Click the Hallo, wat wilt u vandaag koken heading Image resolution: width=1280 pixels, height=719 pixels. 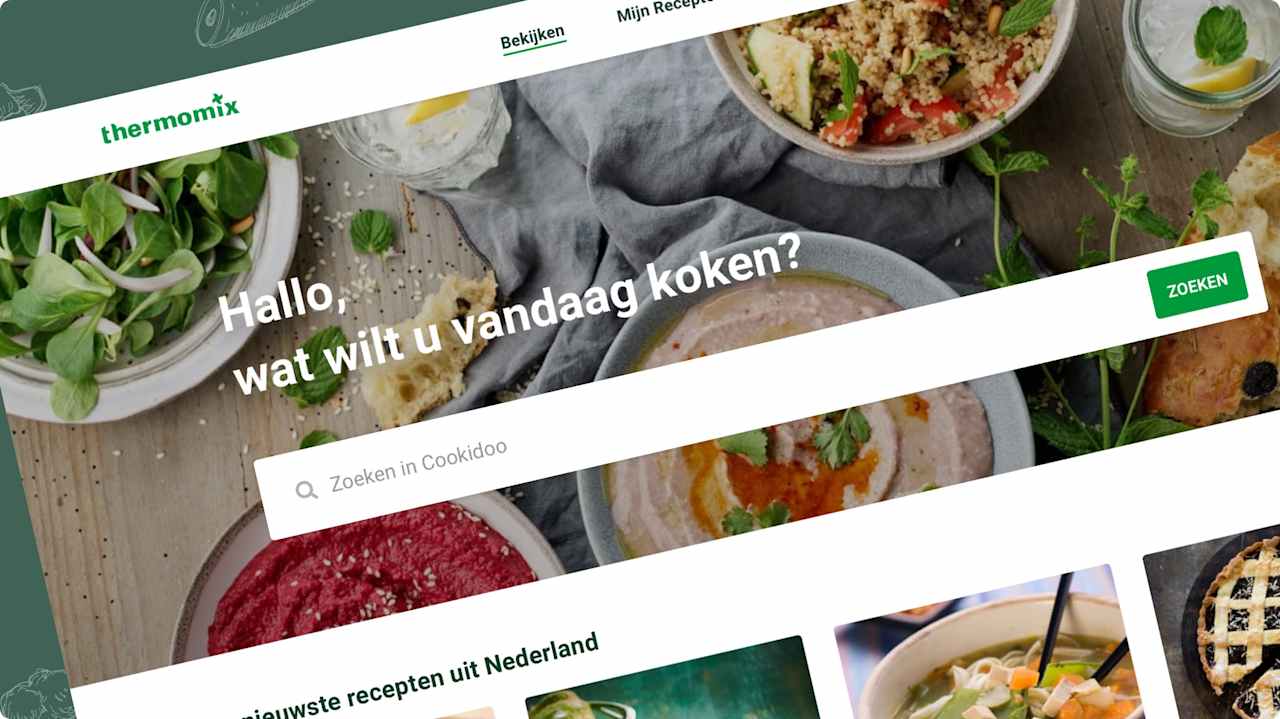tap(510, 312)
